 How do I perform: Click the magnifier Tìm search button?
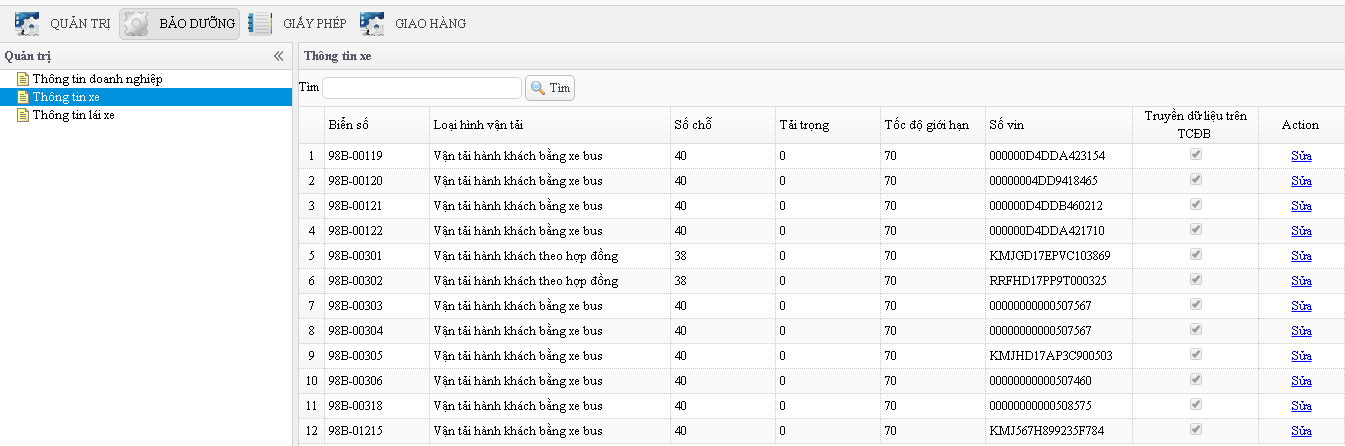click(x=550, y=88)
